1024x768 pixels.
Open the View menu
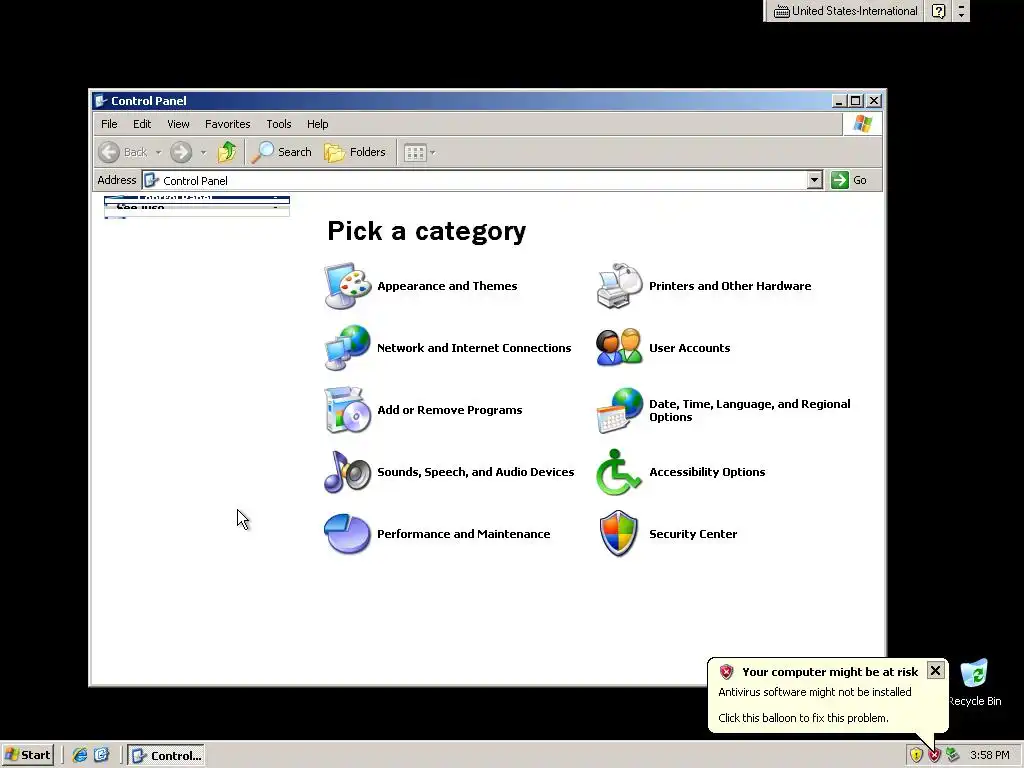(178, 124)
